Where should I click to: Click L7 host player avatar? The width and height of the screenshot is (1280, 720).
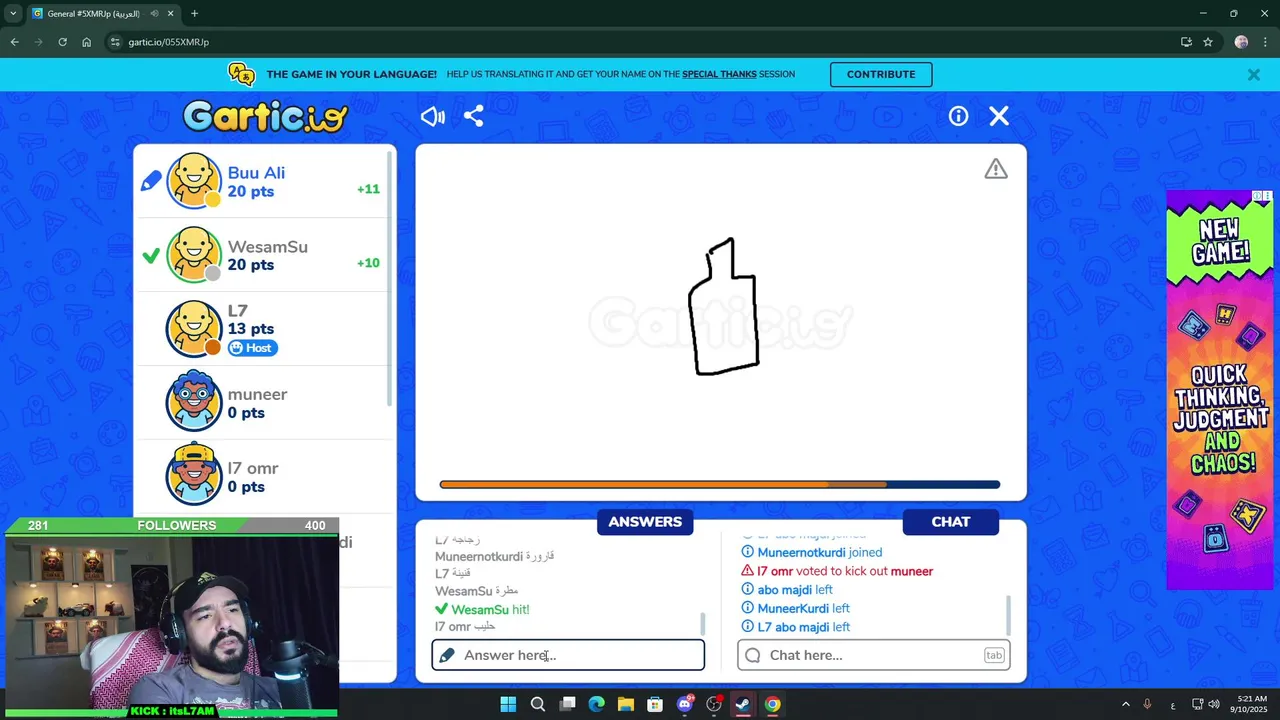193,328
